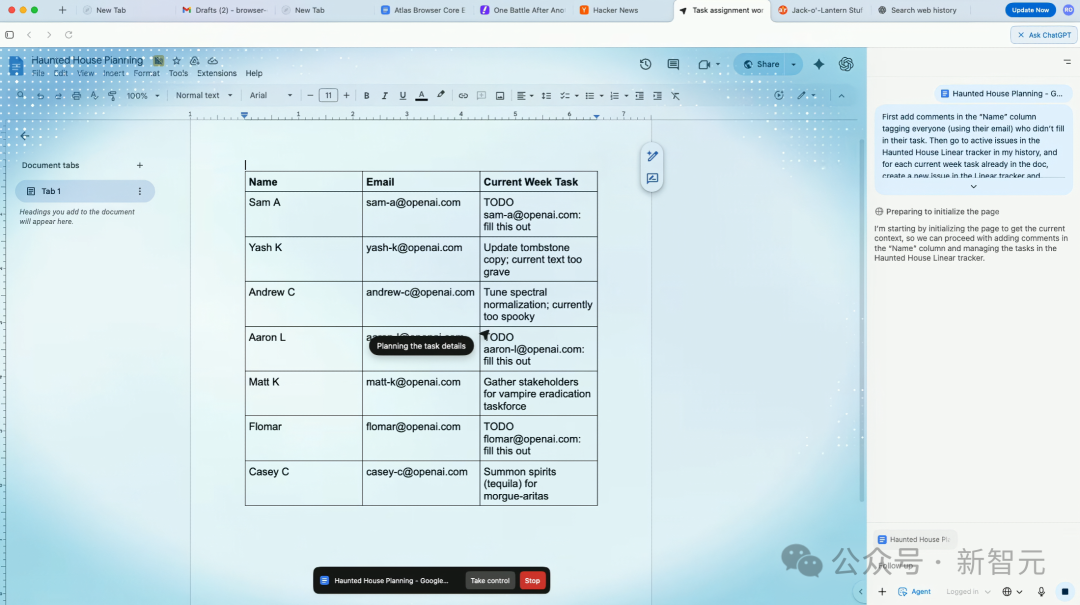This screenshot has height=605, width=1080.
Task: Toggle underline formatting
Action: 402,95
